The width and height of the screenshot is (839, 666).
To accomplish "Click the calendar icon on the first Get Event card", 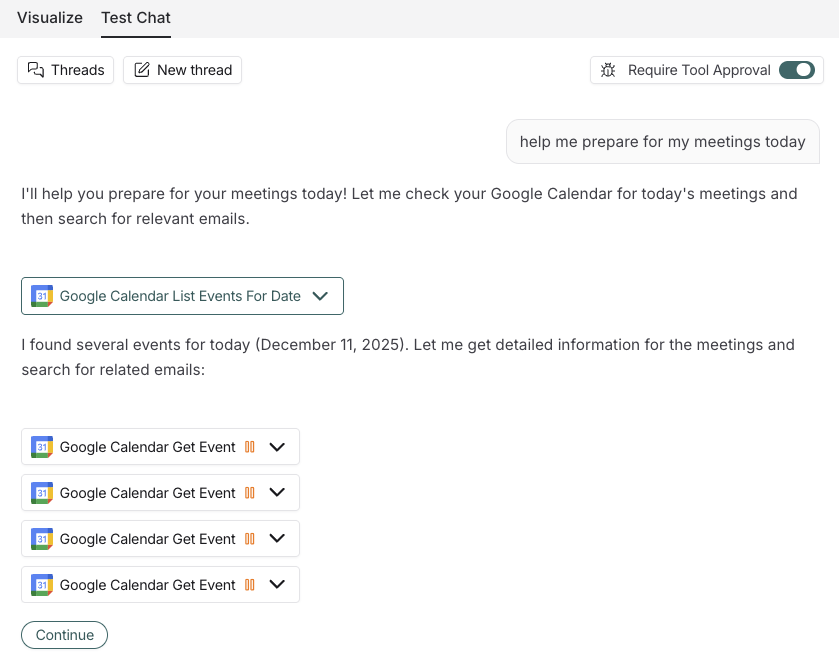I will 41,446.
